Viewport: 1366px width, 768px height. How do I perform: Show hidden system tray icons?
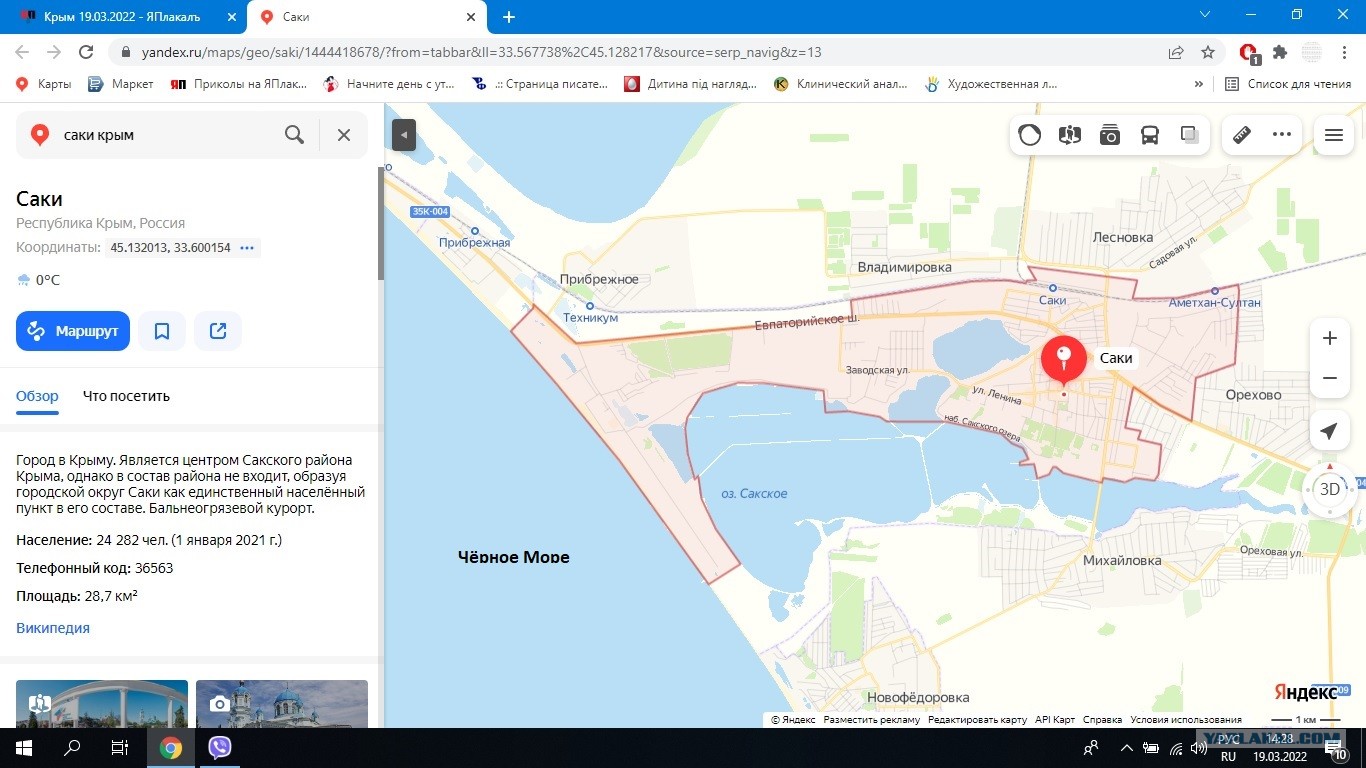(x=1127, y=747)
